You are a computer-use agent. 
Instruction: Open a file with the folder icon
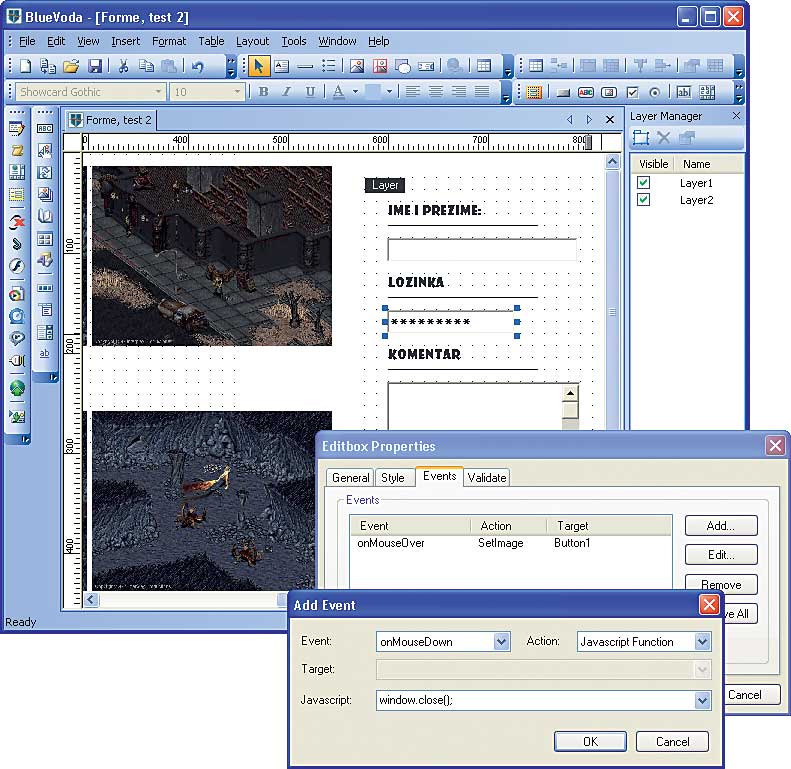point(71,66)
